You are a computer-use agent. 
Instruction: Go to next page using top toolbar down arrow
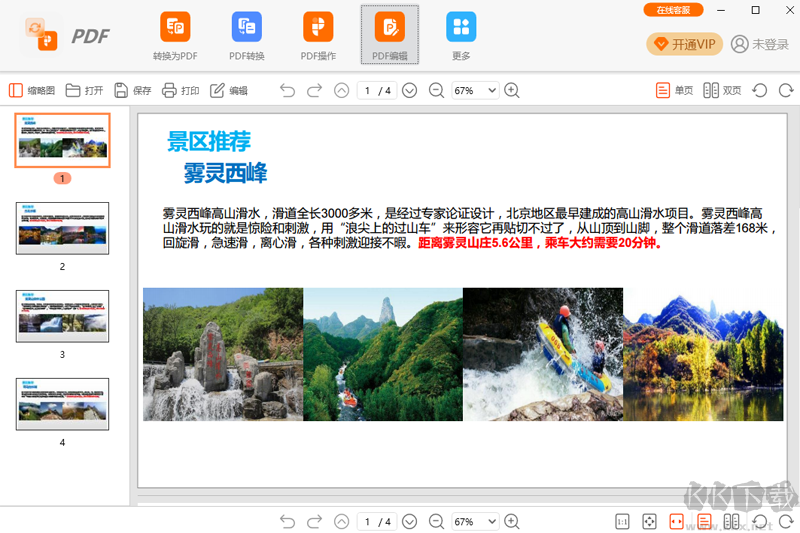tap(409, 91)
